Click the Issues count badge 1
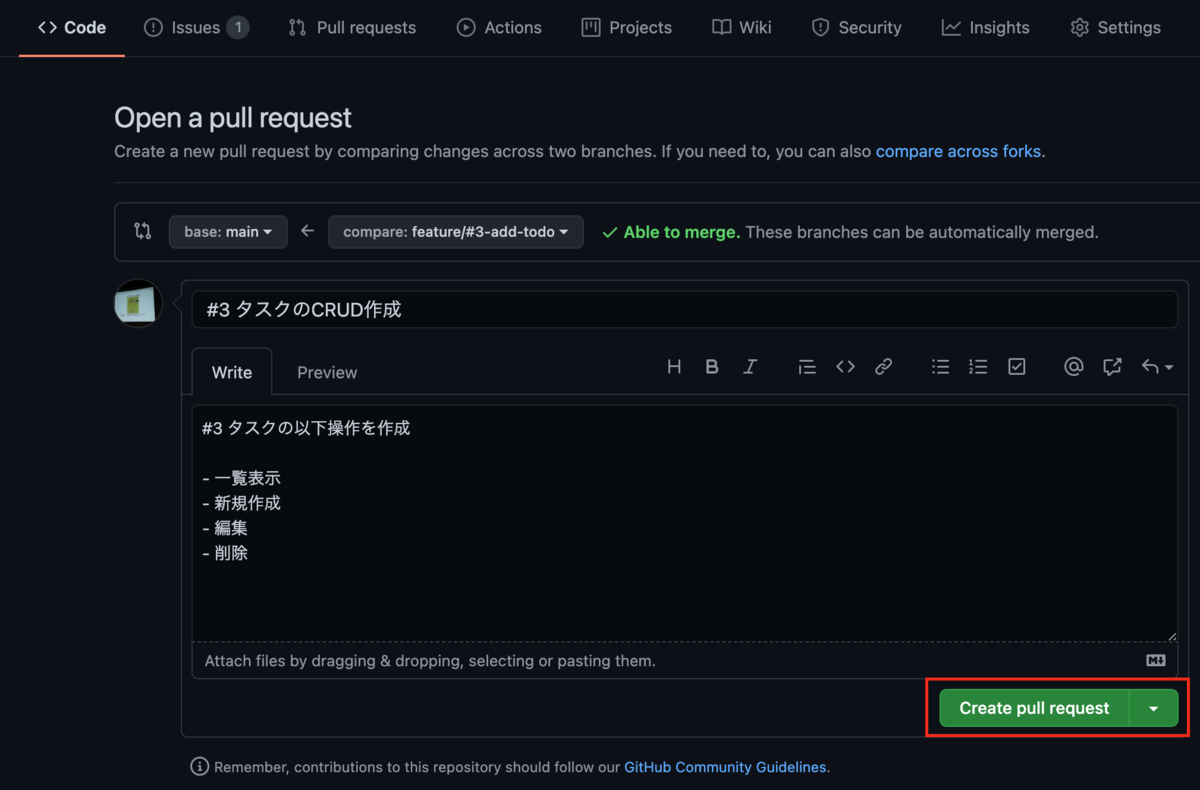Screen dimensions: 1200x790 pyautogui.click(x=237, y=28)
